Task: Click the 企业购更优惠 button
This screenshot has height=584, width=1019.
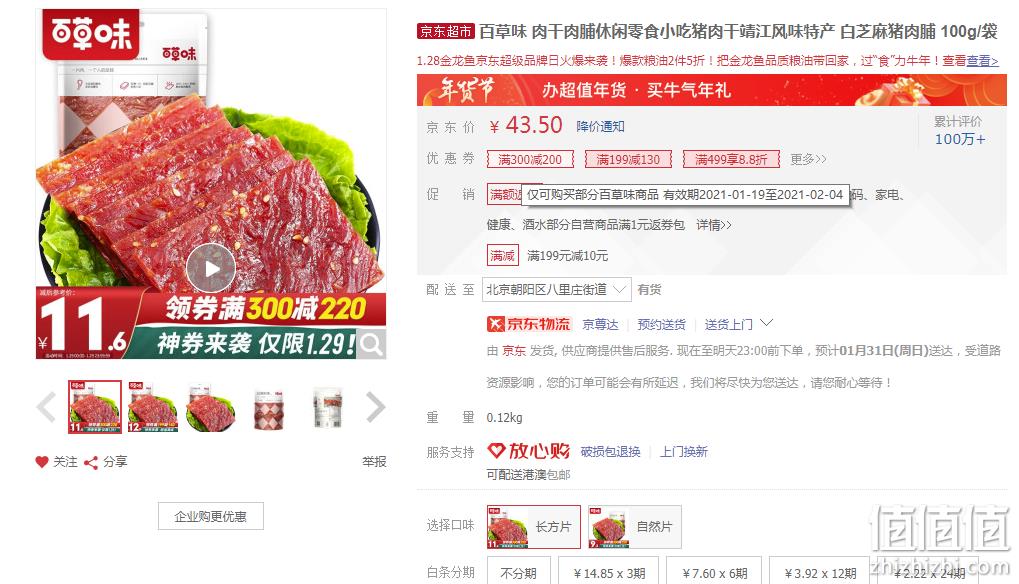Action: tap(211, 516)
